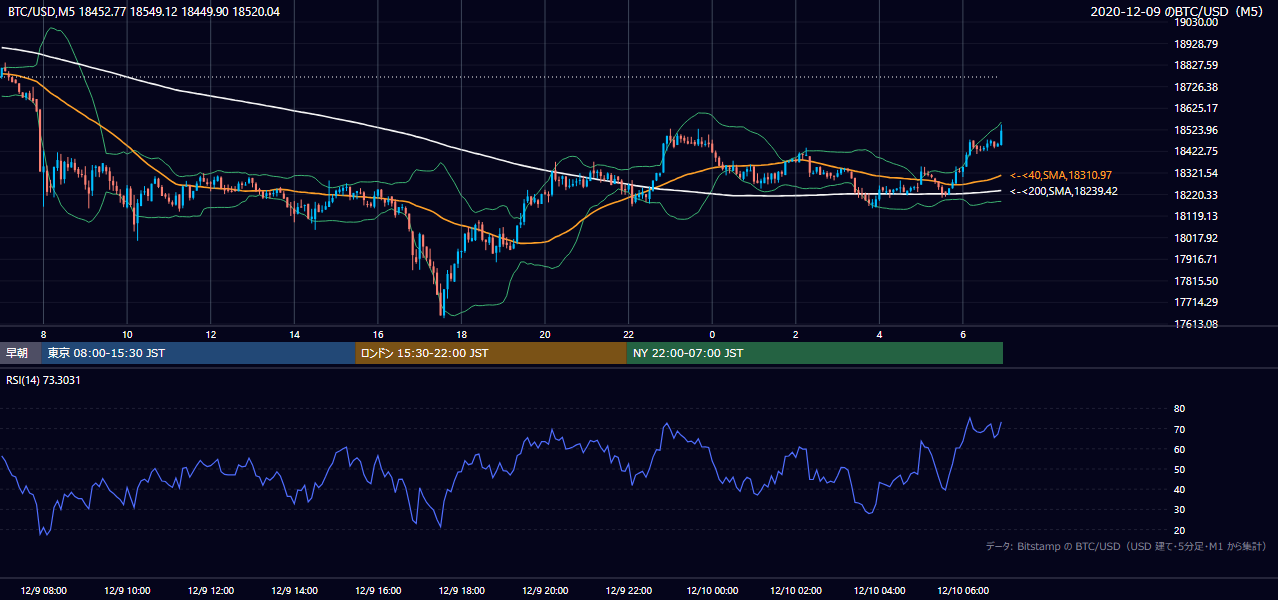Click the 40 SMA 18310.97 label
1278x600 pixels.
pos(1061,175)
